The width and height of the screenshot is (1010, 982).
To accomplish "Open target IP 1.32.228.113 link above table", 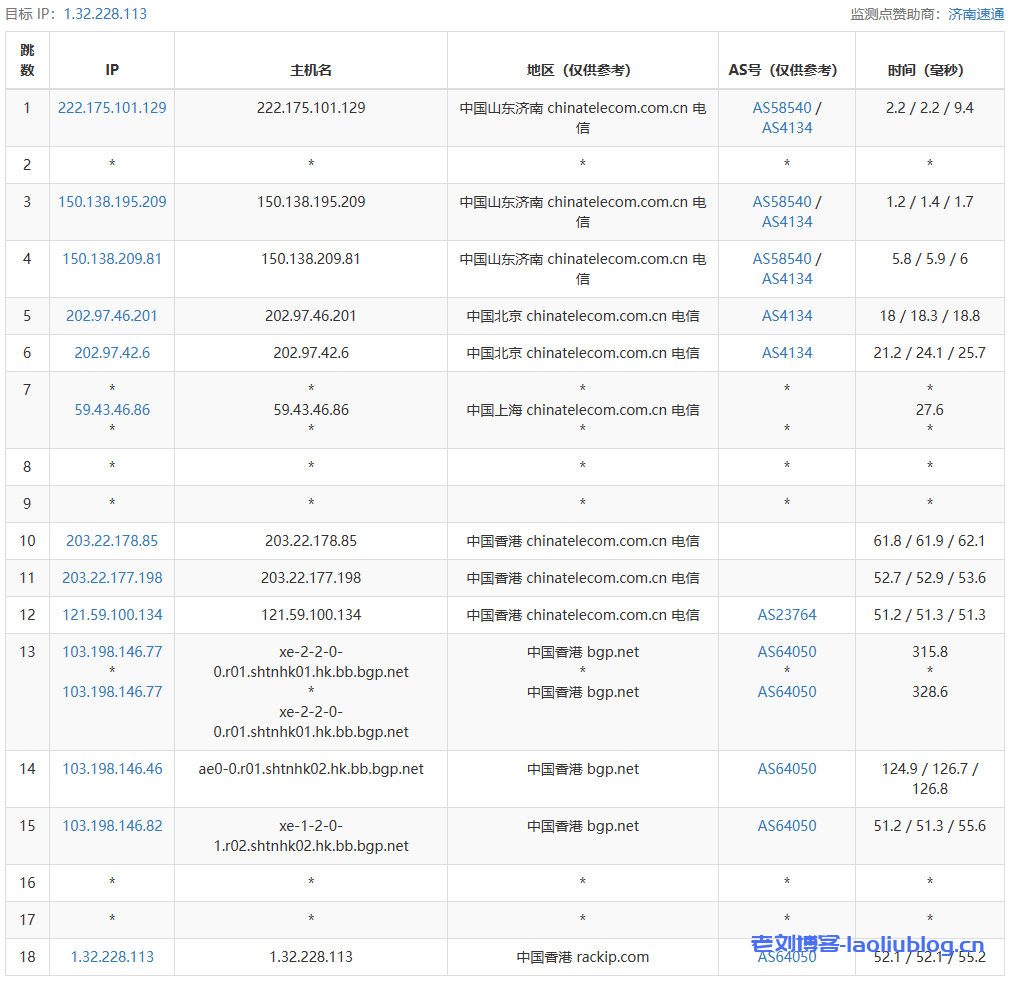I will coord(105,14).
